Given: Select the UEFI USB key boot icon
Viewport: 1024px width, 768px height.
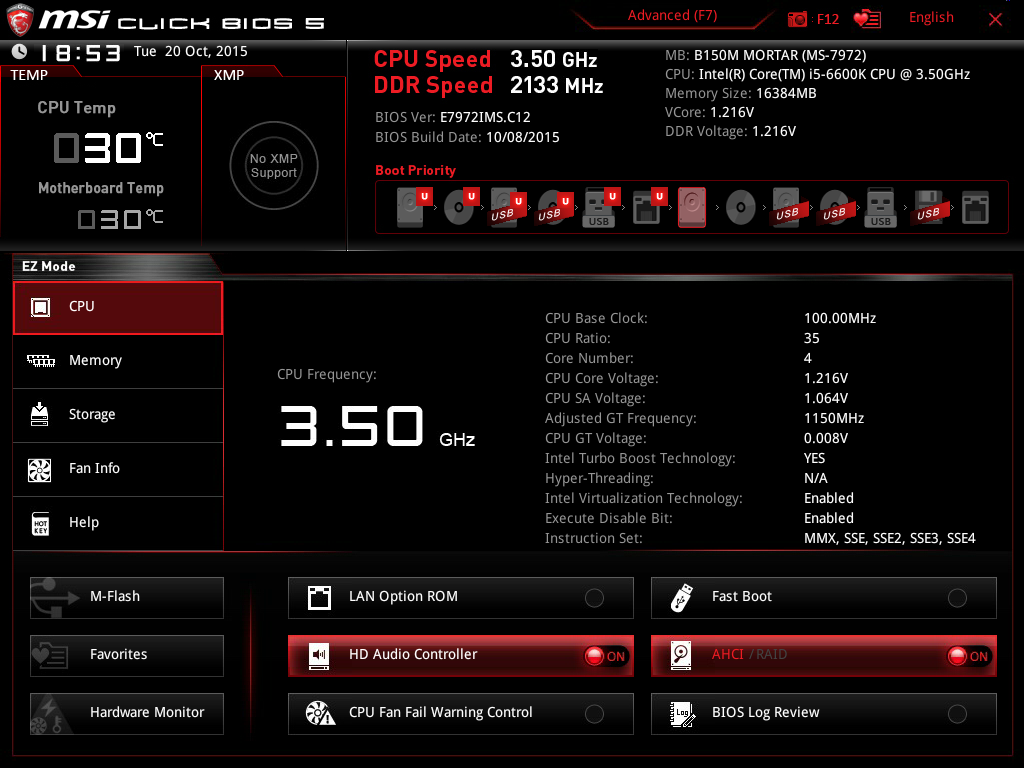Looking at the screenshot, I should pyautogui.click(x=601, y=208).
